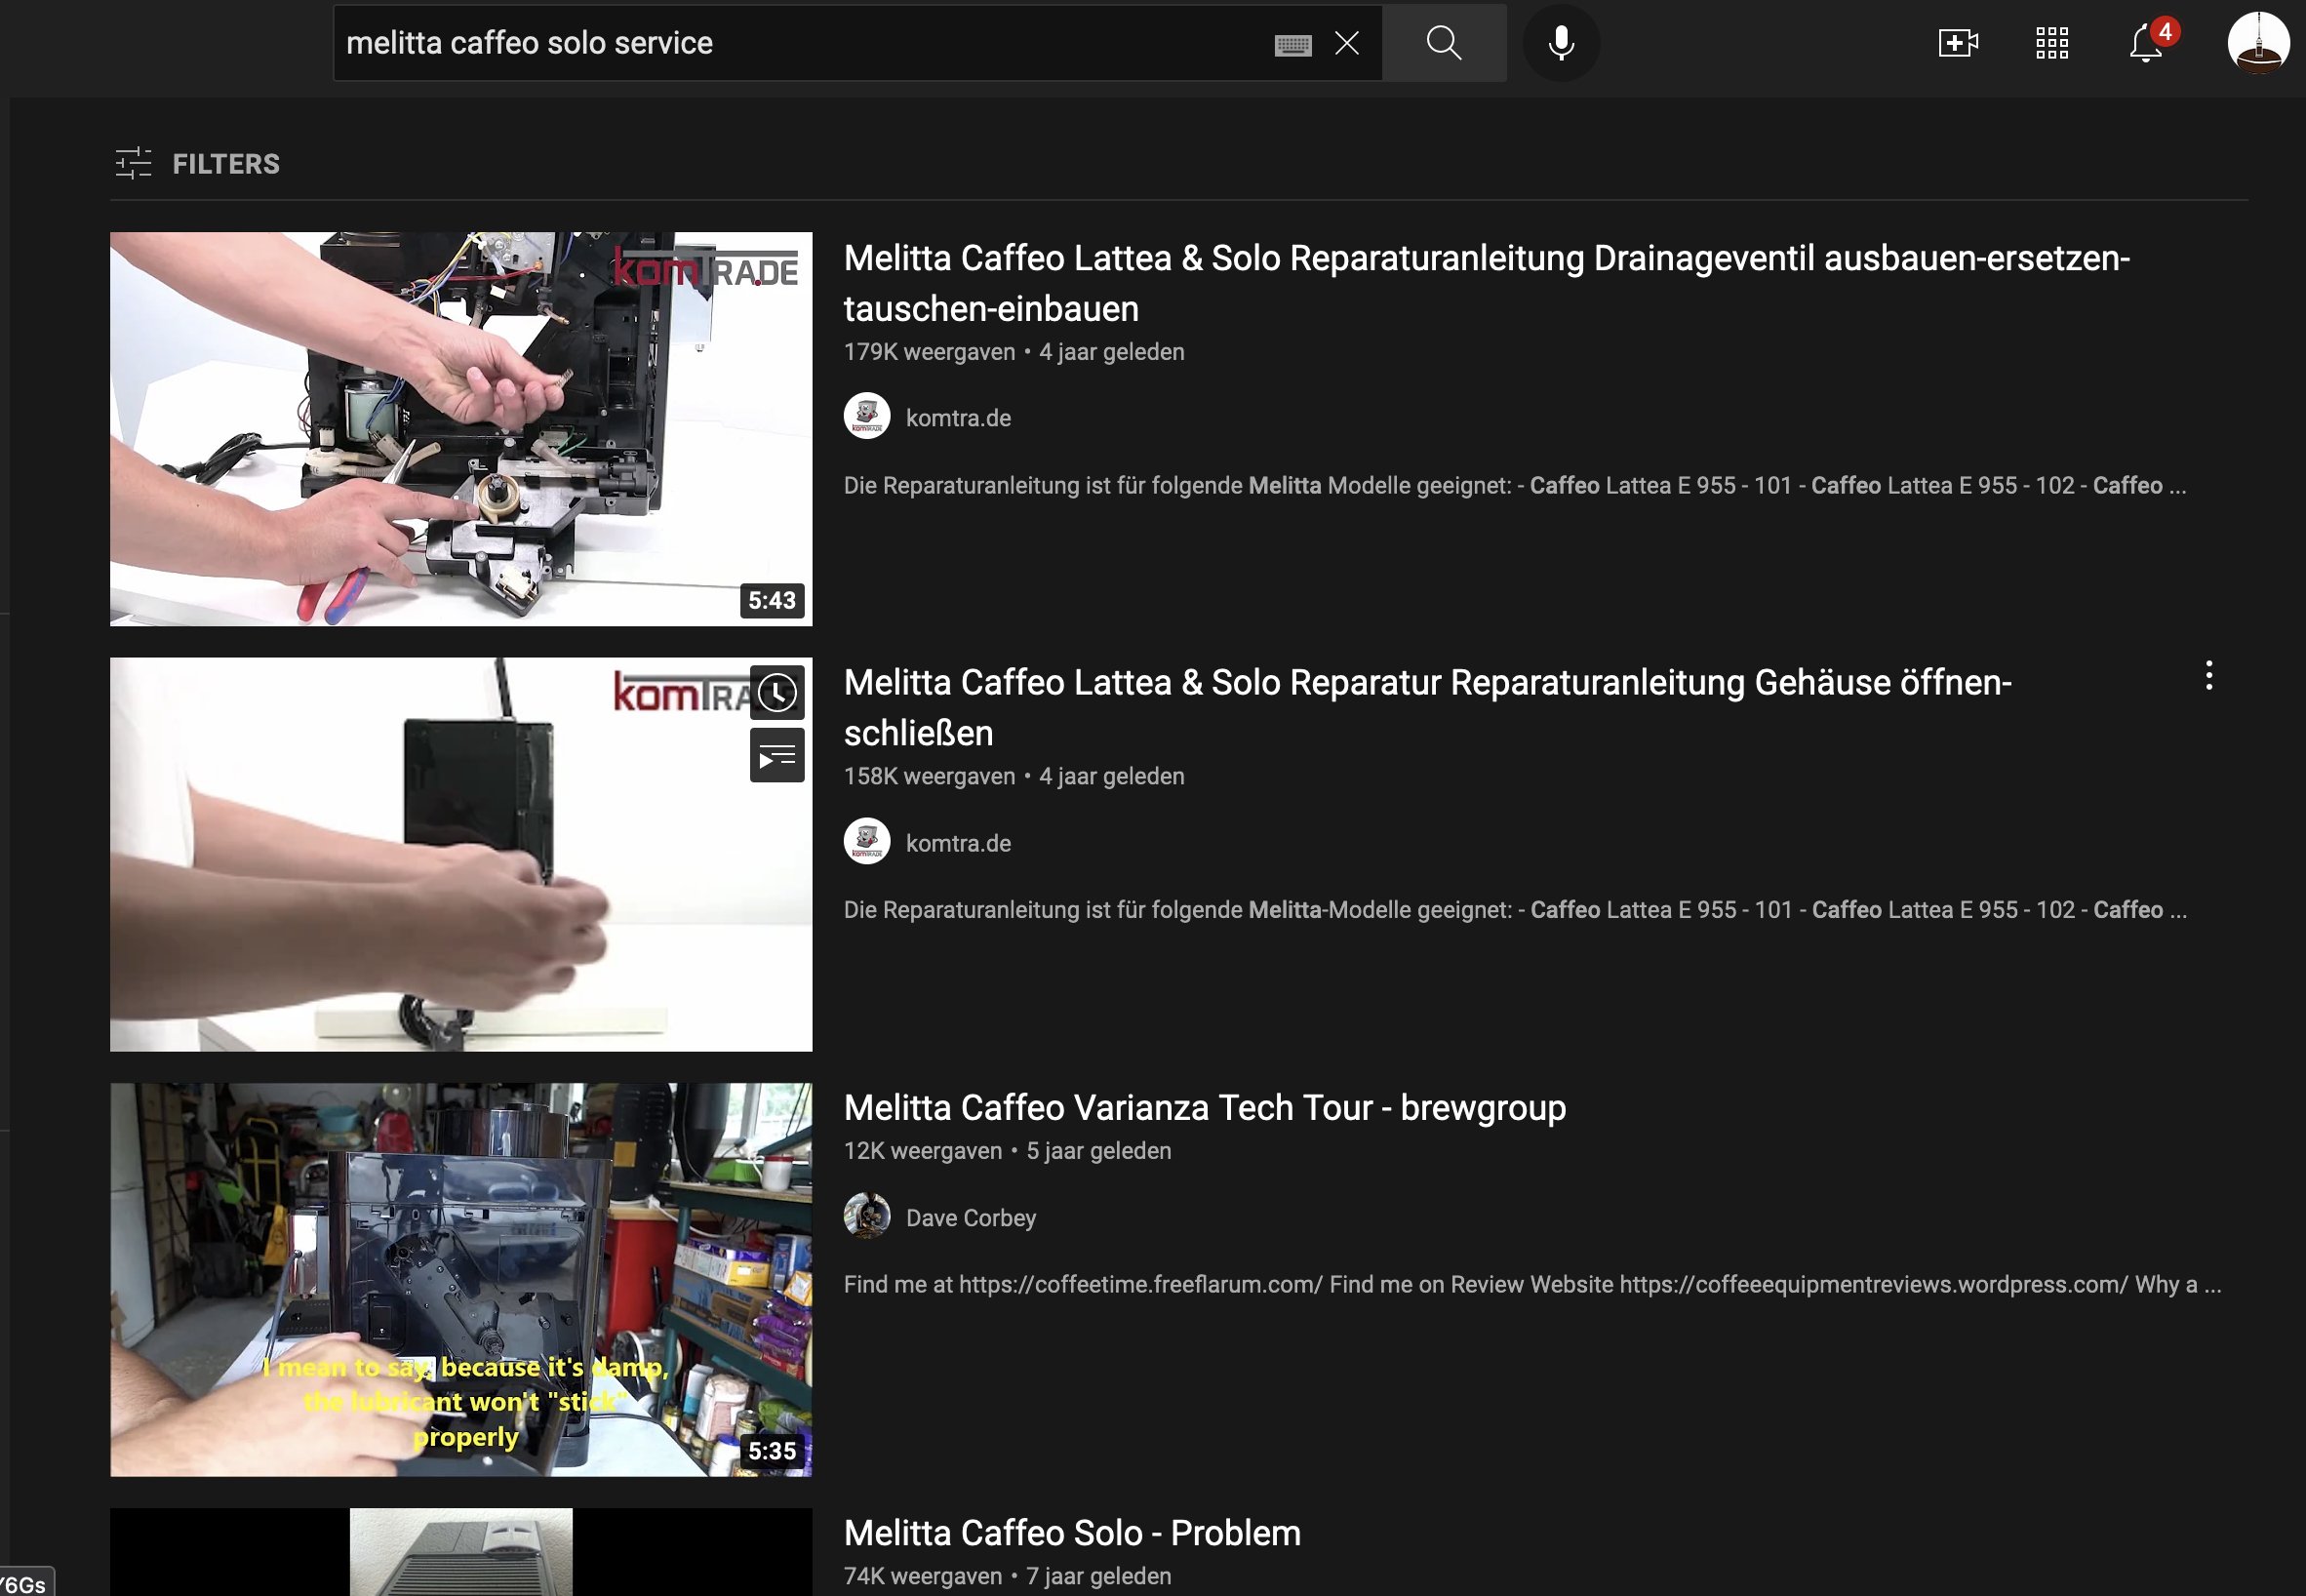Click komtra.de channel name under second video
Screen dimensions: 2306x1596
pyautogui.click(x=957, y=843)
